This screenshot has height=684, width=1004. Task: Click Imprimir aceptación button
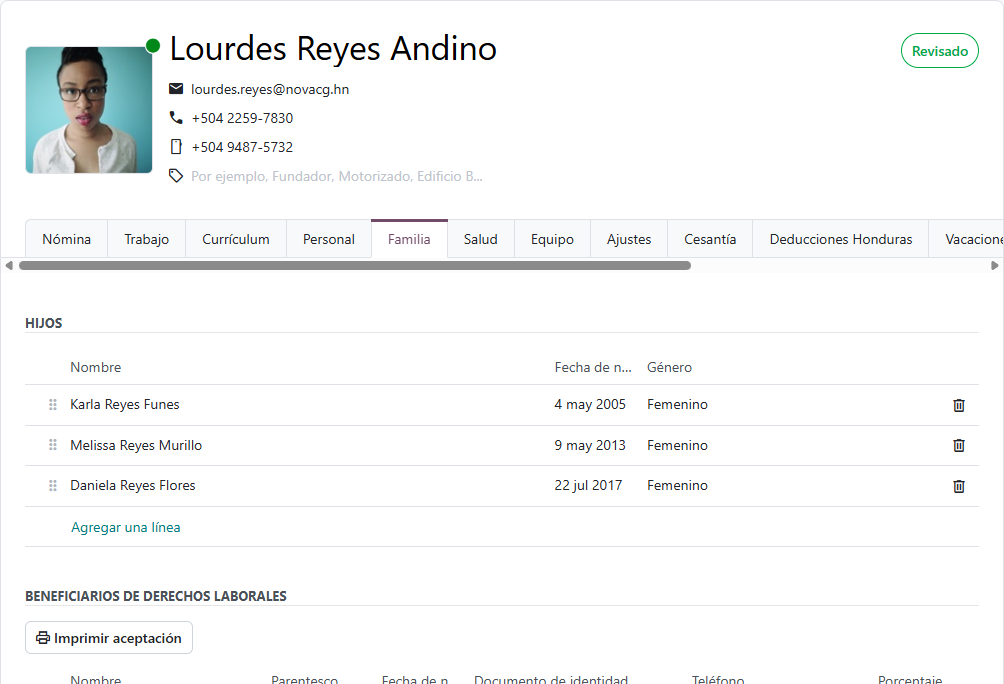(109, 638)
